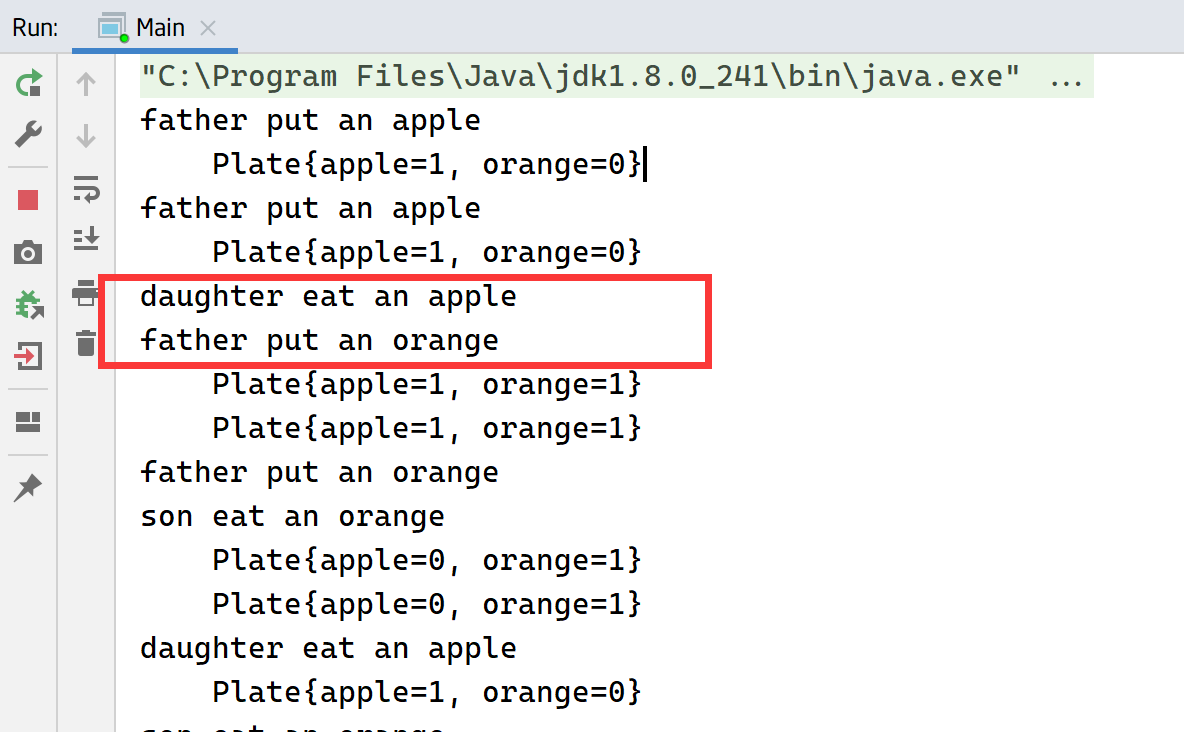Image resolution: width=1184 pixels, height=732 pixels.
Task: Clear all console output with trash icon
Action: pos(86,343)
